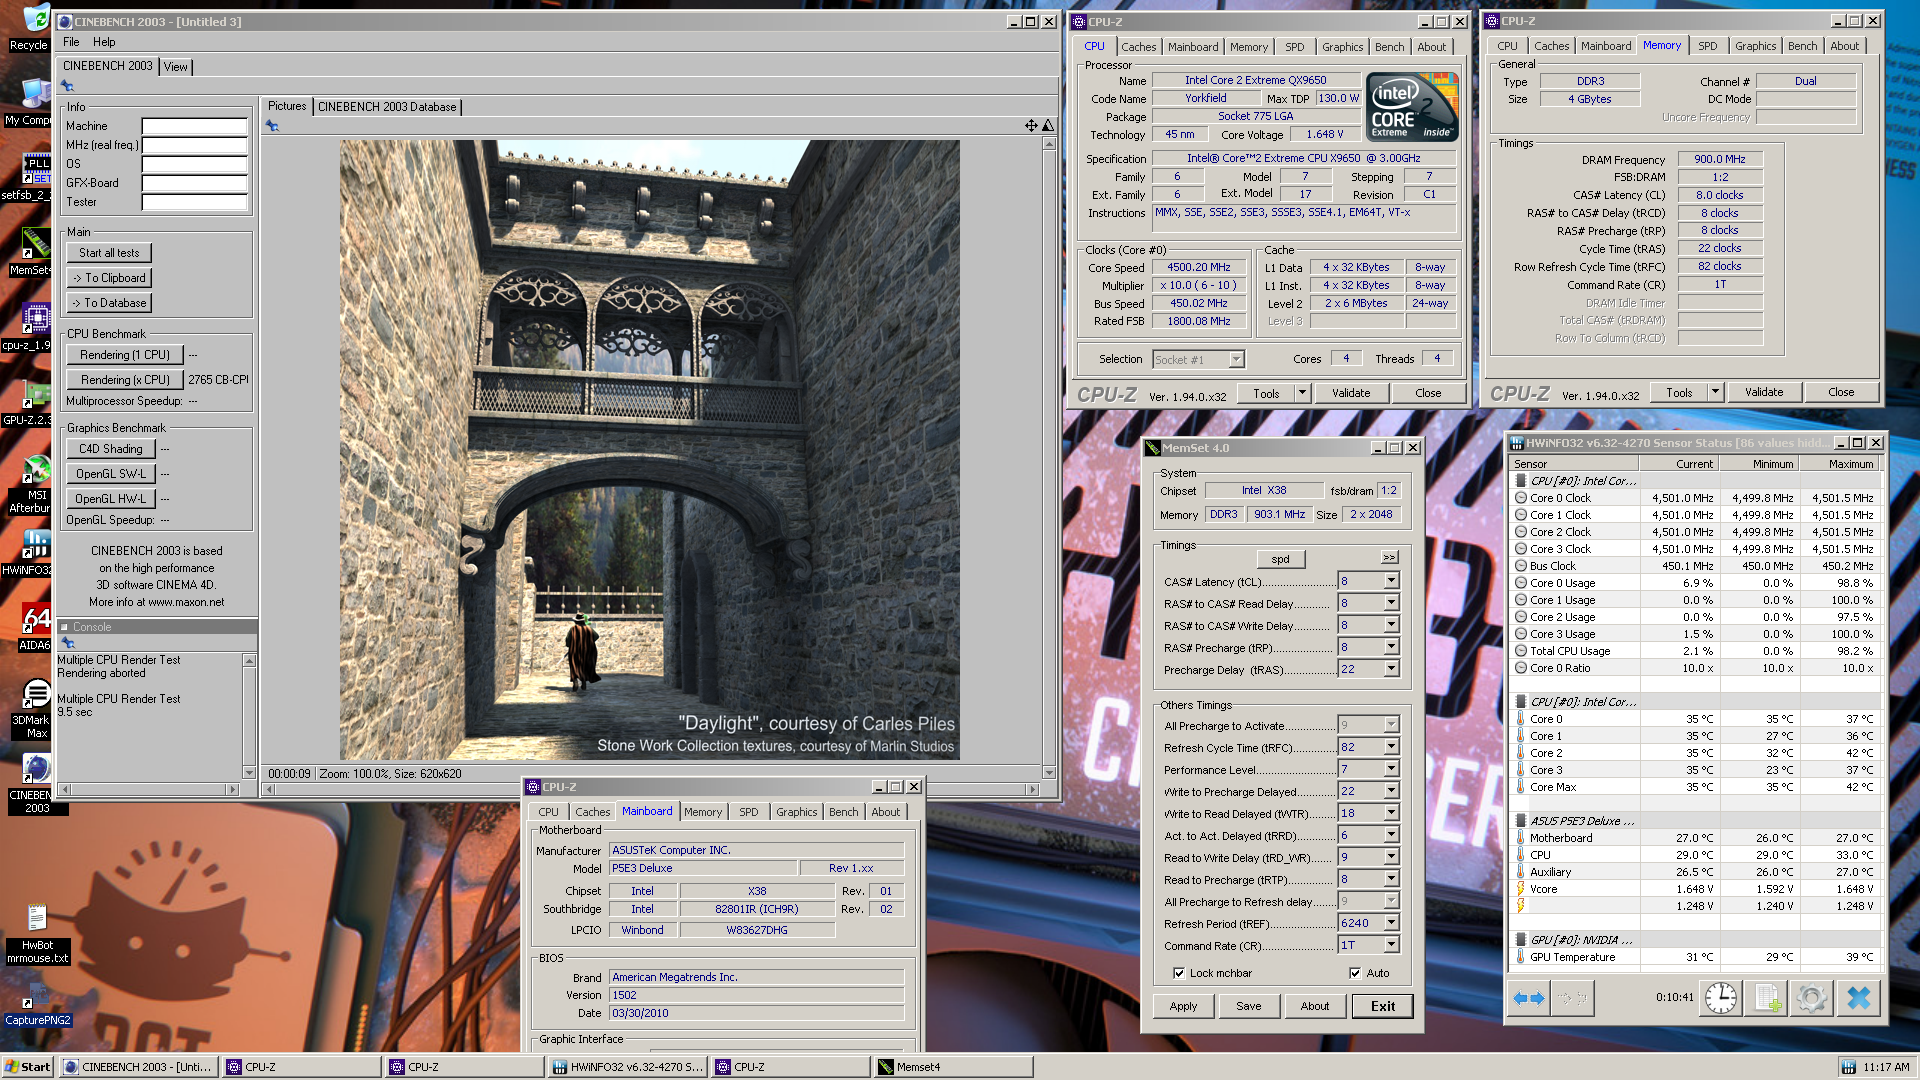Switch to Caches tab in CPU-Z CPU window
Image resolution: width=1920 pixels, height=1080 pixels.
[1138, 47]
